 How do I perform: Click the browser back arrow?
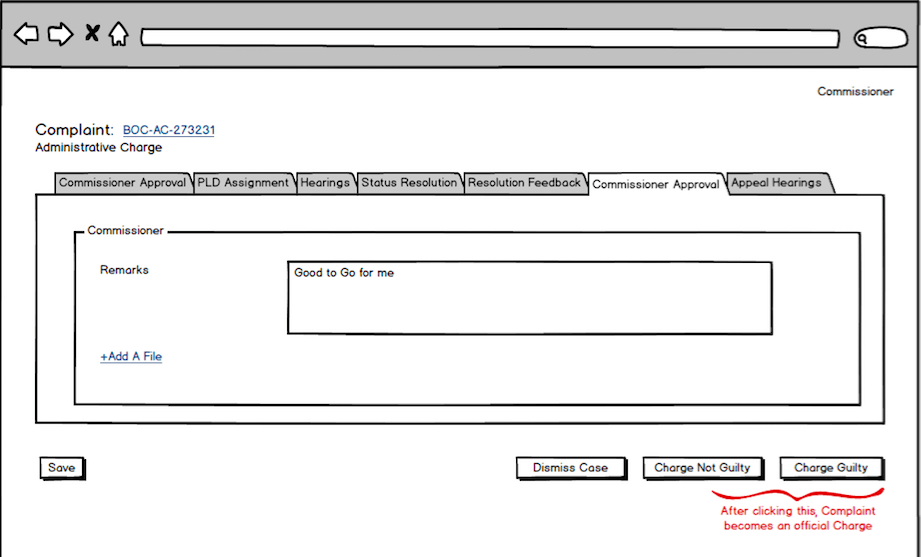[26, 35]
